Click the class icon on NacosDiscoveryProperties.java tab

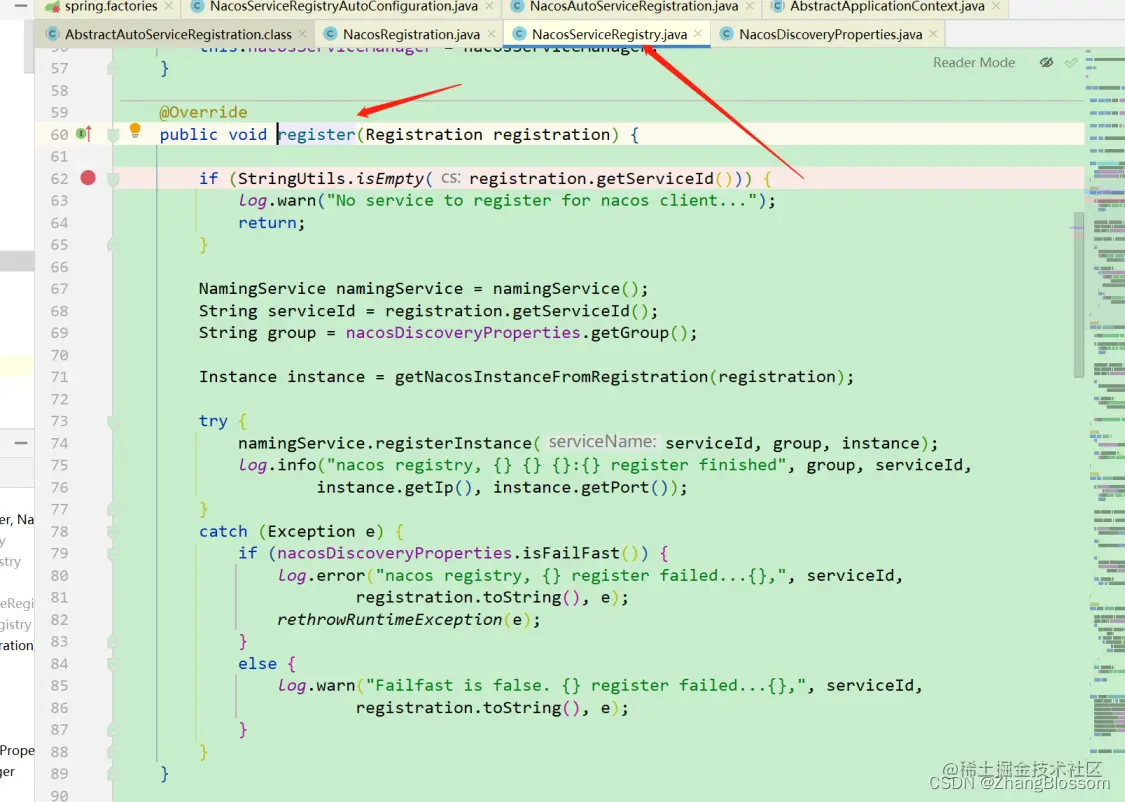coord(726,34)
